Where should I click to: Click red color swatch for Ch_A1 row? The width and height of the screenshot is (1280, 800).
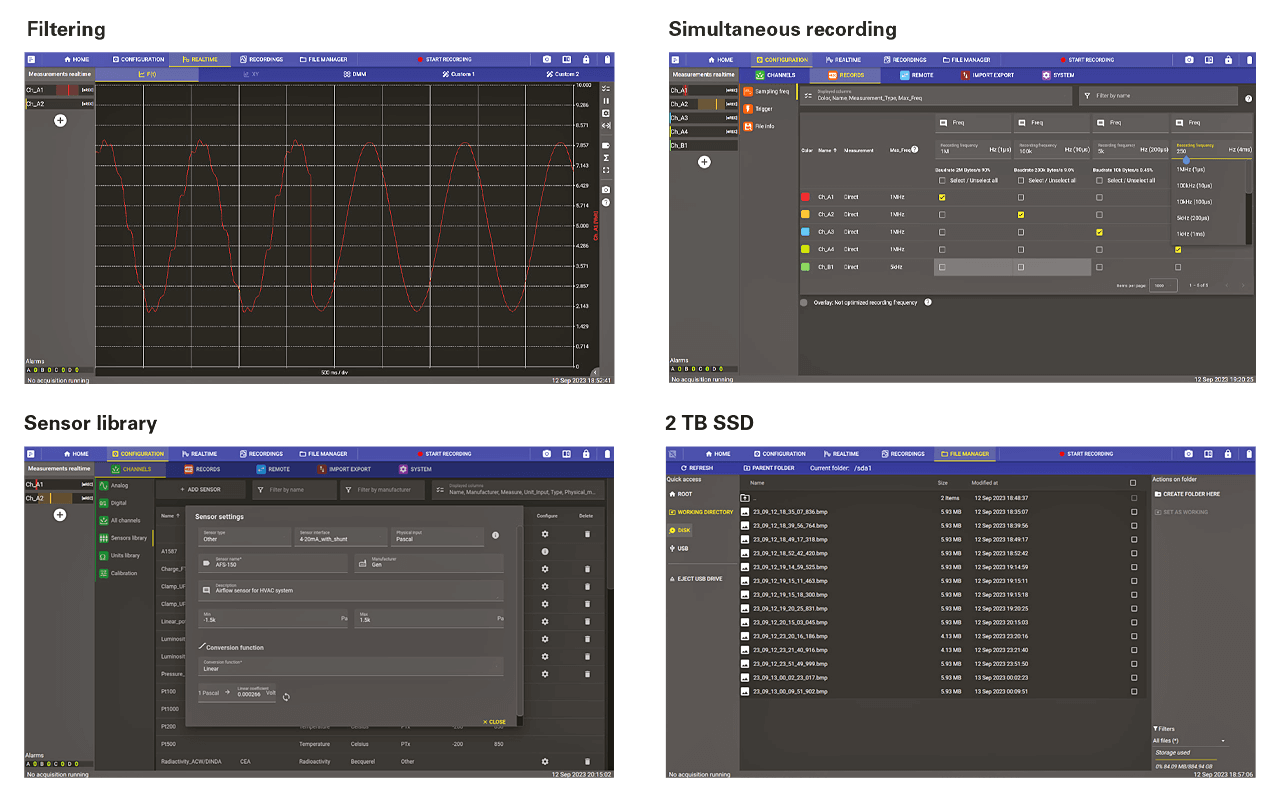click(806, 198)
